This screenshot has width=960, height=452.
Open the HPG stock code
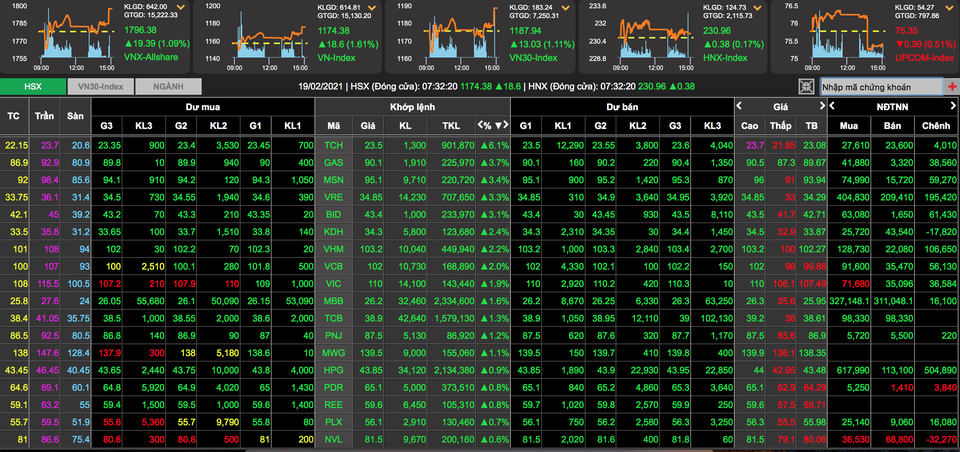point(334,371)
